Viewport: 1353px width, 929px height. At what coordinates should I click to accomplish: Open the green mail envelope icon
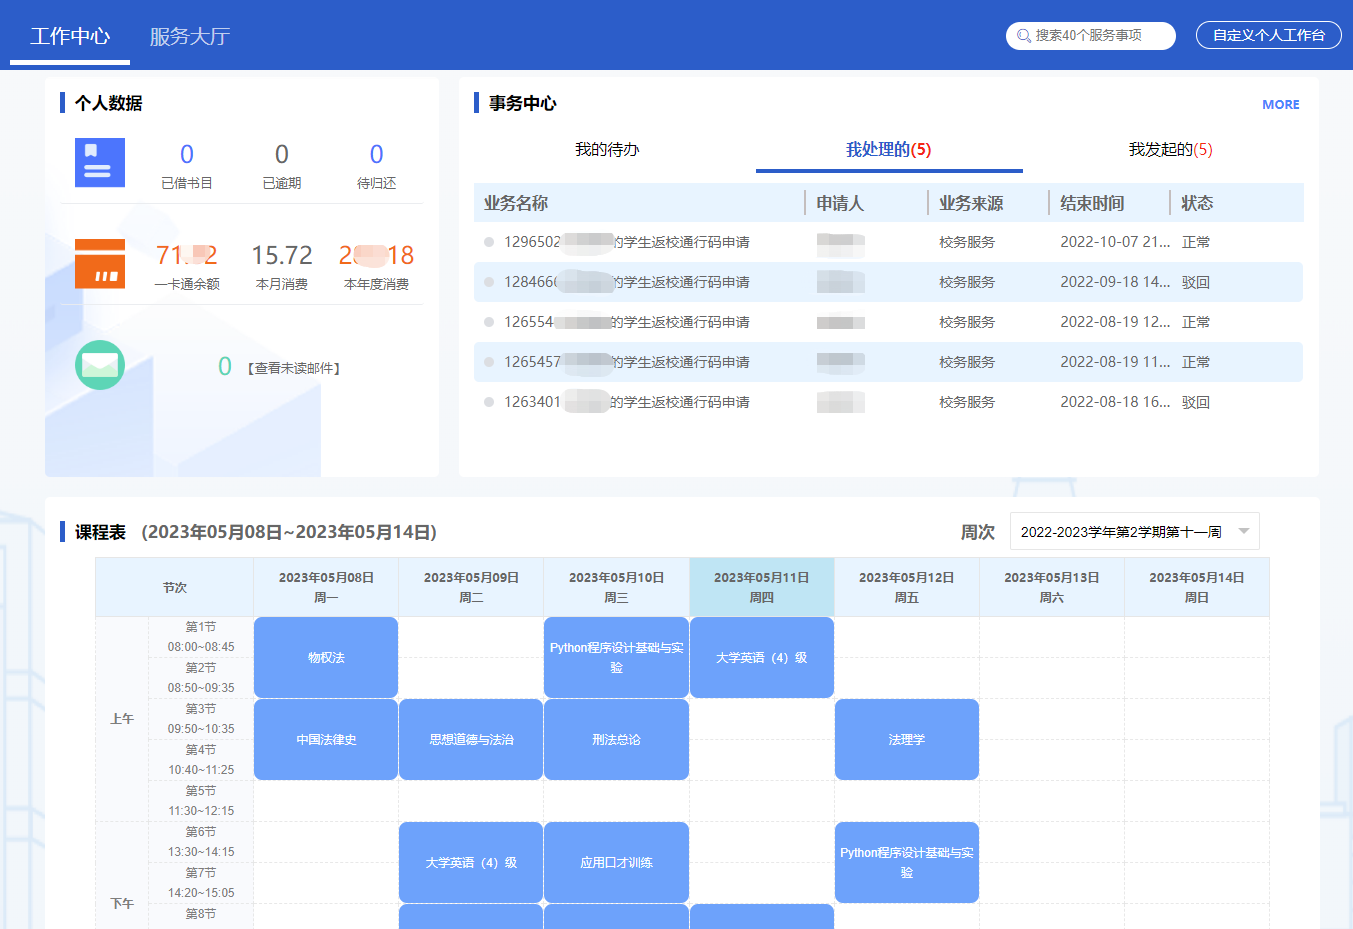(100, 365)
